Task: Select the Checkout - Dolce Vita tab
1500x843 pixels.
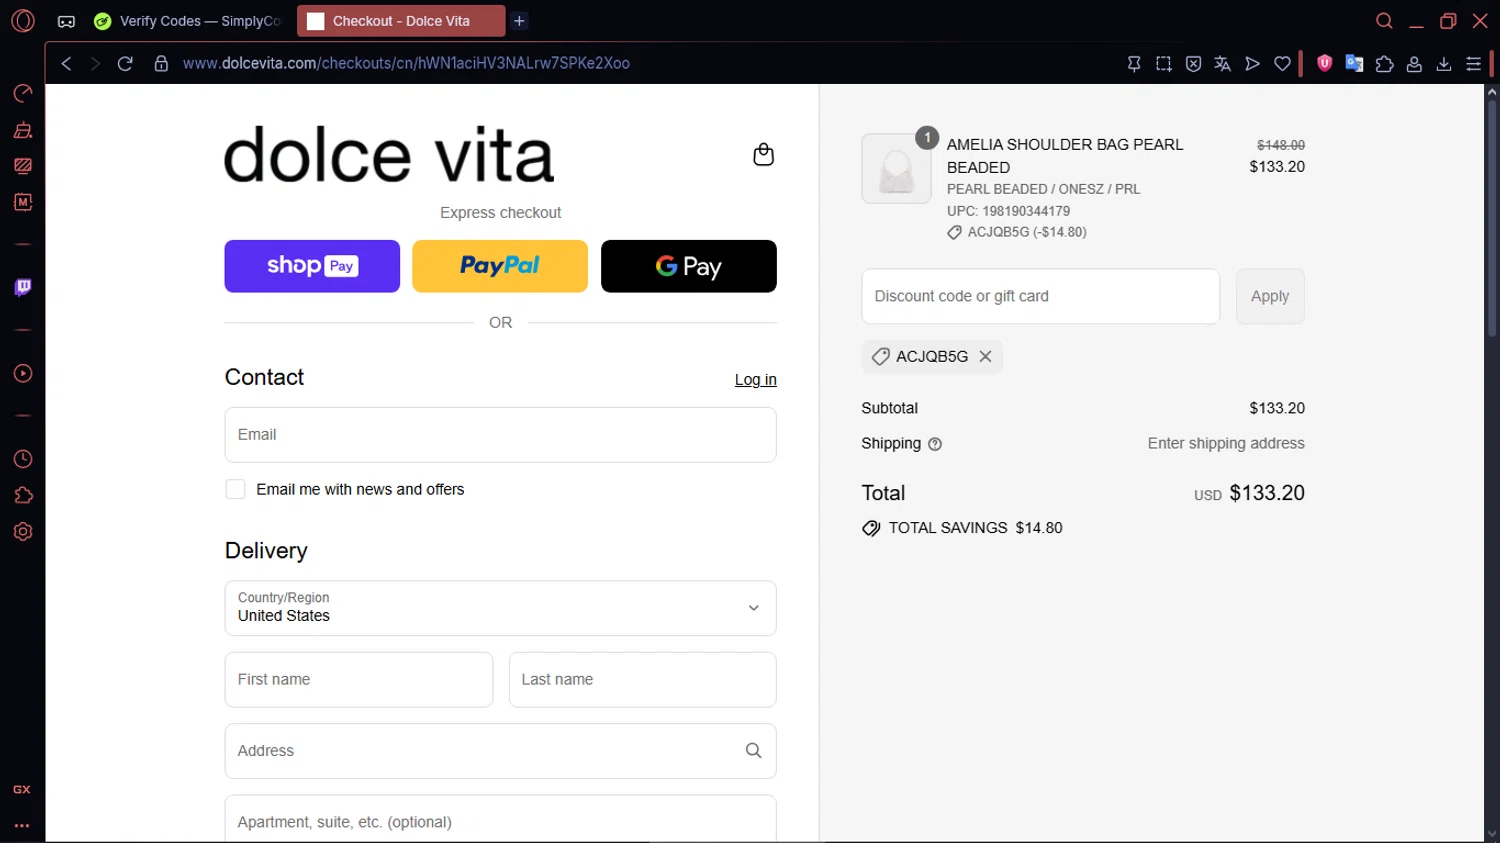Action: (x=400, y=21)
